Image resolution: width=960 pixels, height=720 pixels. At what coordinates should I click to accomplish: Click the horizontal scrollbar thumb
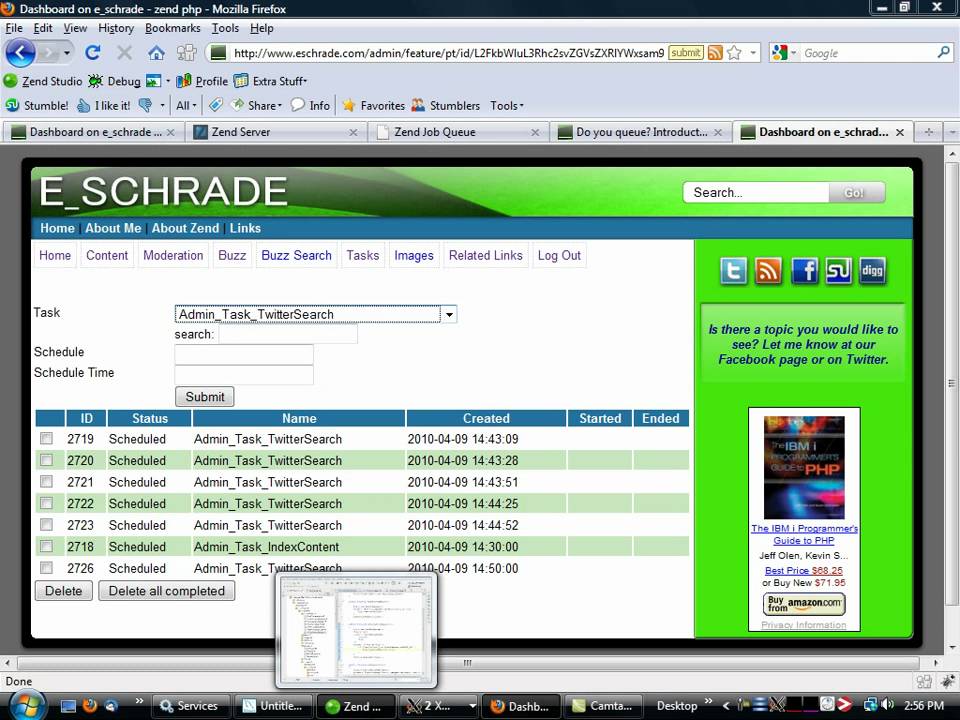(x=468, y=663)
